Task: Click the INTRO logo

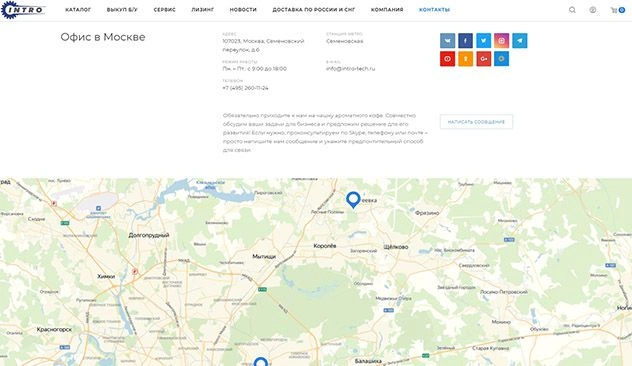Action: [x=23, y=10]
